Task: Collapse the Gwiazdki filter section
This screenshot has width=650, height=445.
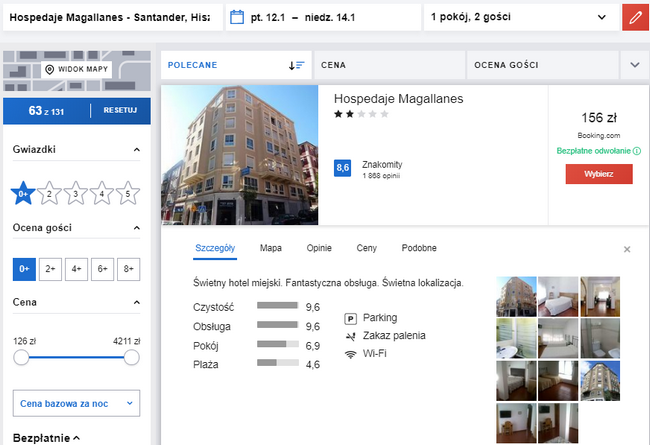Action: pos(136,150)
